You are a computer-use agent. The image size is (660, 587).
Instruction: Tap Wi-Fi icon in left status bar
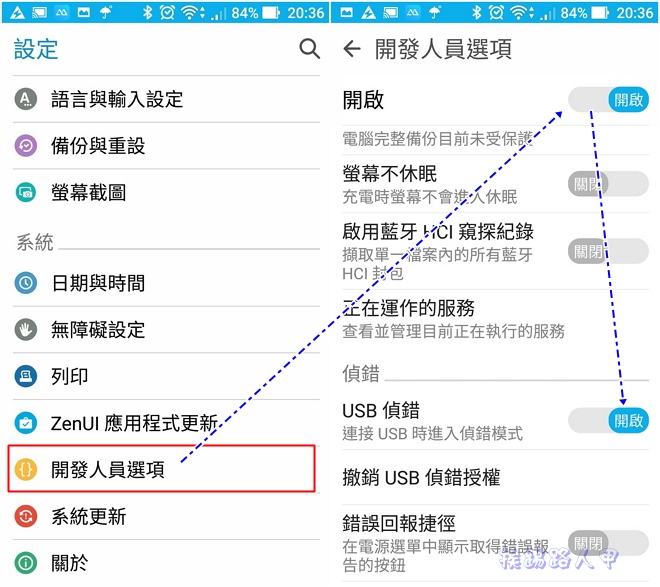[x=189, y=13]
